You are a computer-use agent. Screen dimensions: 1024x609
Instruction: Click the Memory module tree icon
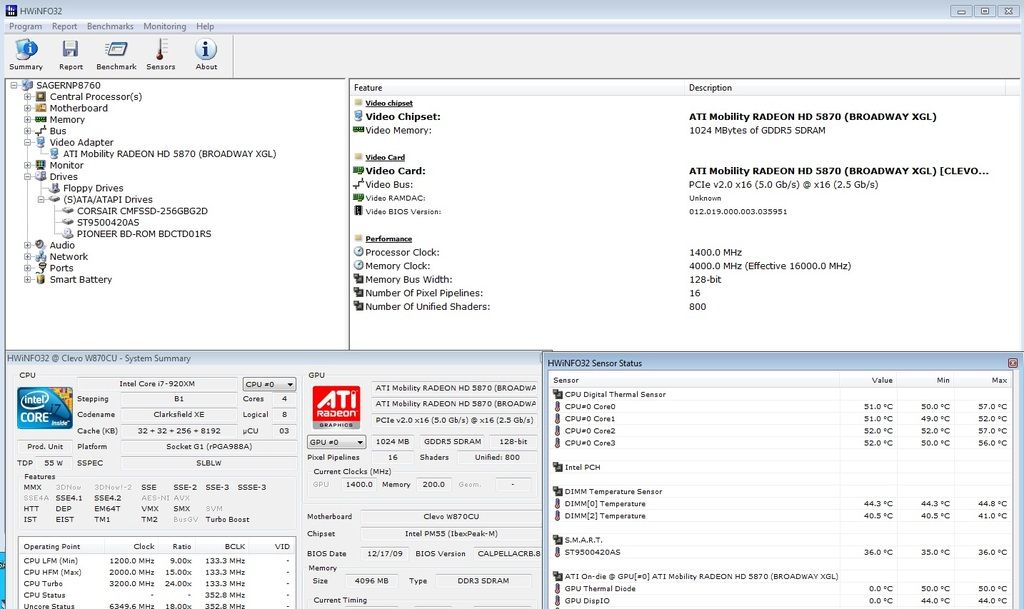tap(41, 119)
